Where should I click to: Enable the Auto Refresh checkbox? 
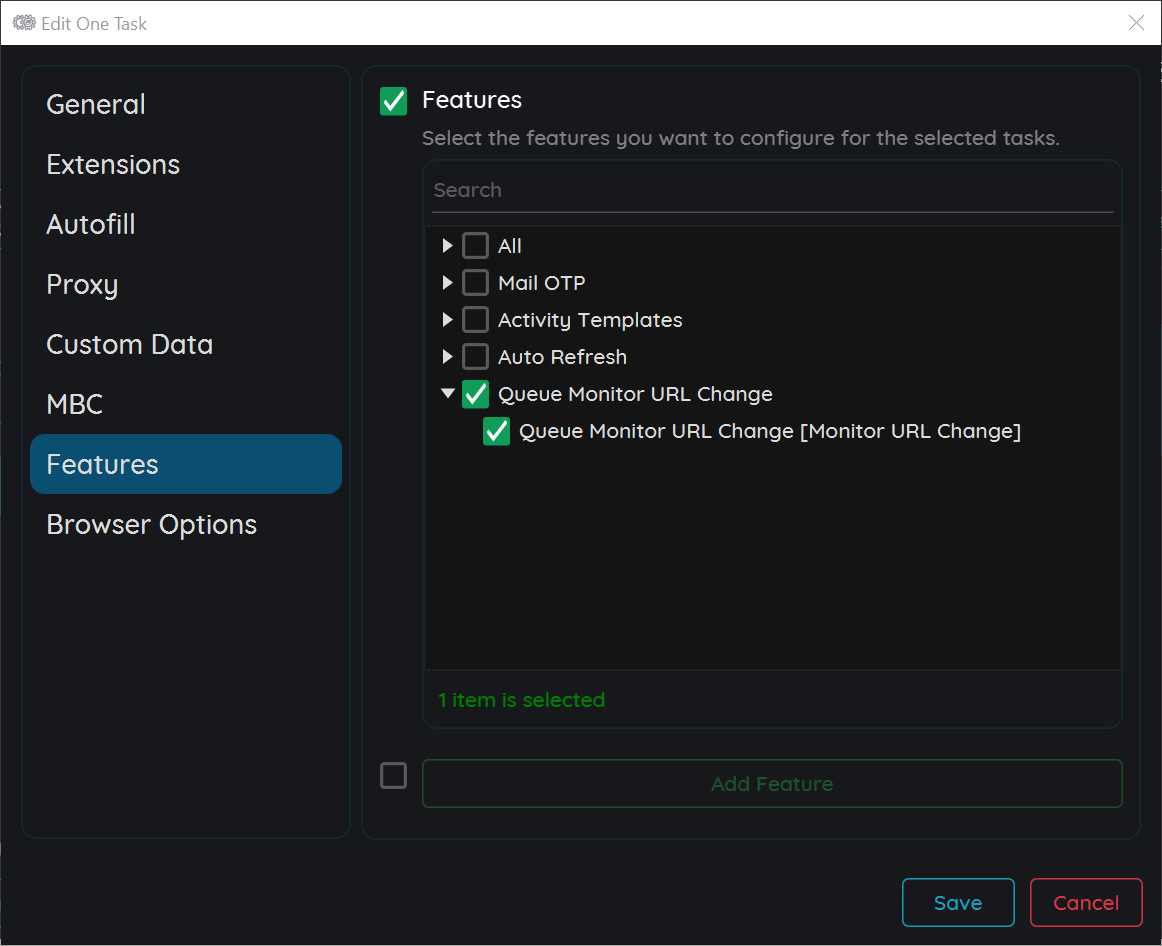(x=475, y=356)
